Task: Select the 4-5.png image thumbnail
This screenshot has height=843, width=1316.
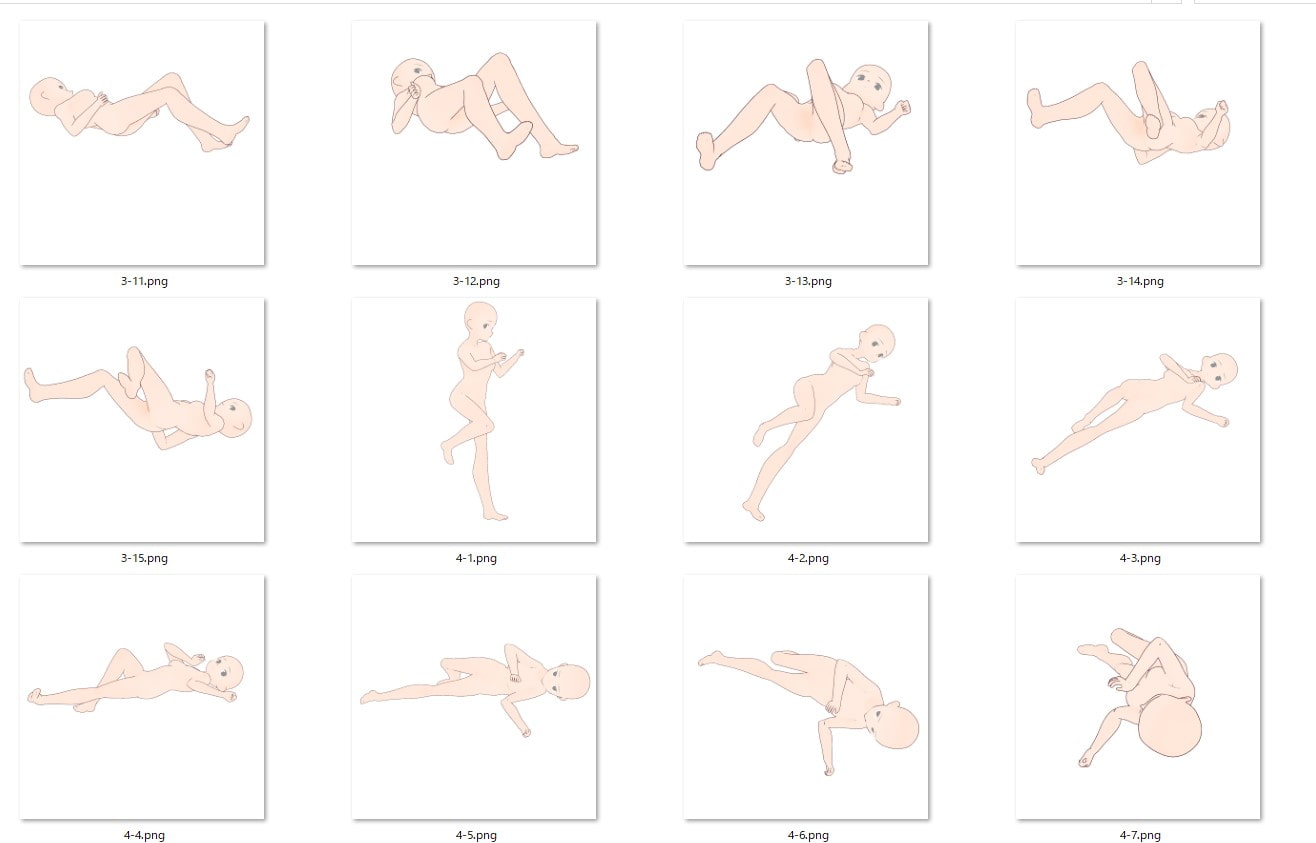Action: click(x=474, y=697)
